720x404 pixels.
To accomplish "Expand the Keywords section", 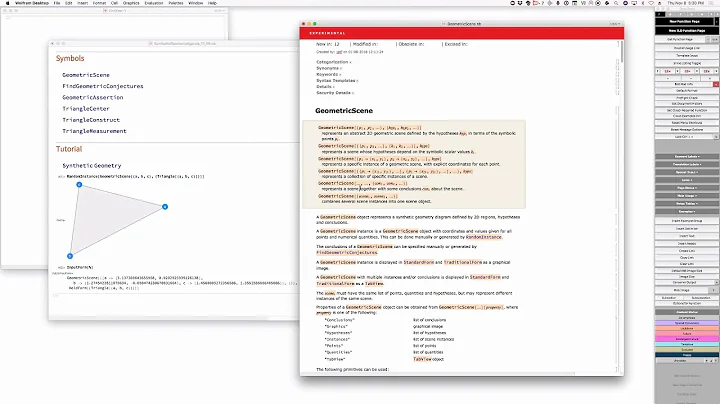I will click(x=328, y=74).
